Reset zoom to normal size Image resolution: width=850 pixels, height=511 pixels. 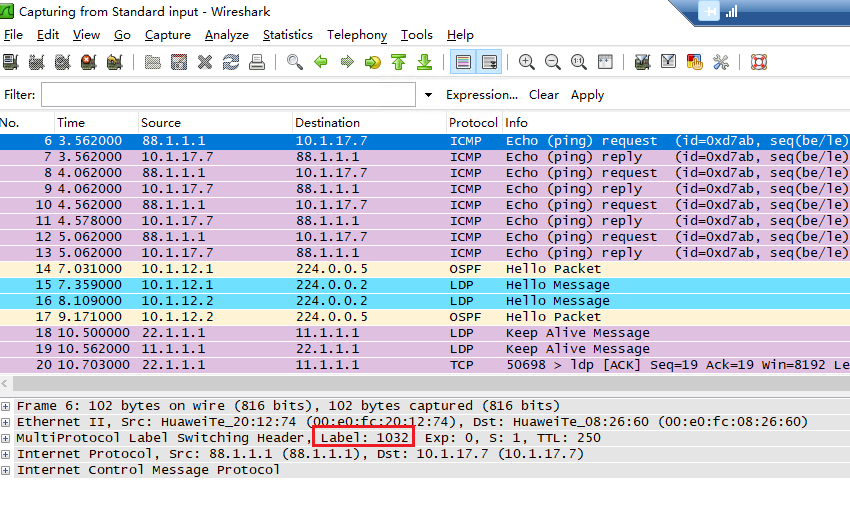(x=578, y=62)
